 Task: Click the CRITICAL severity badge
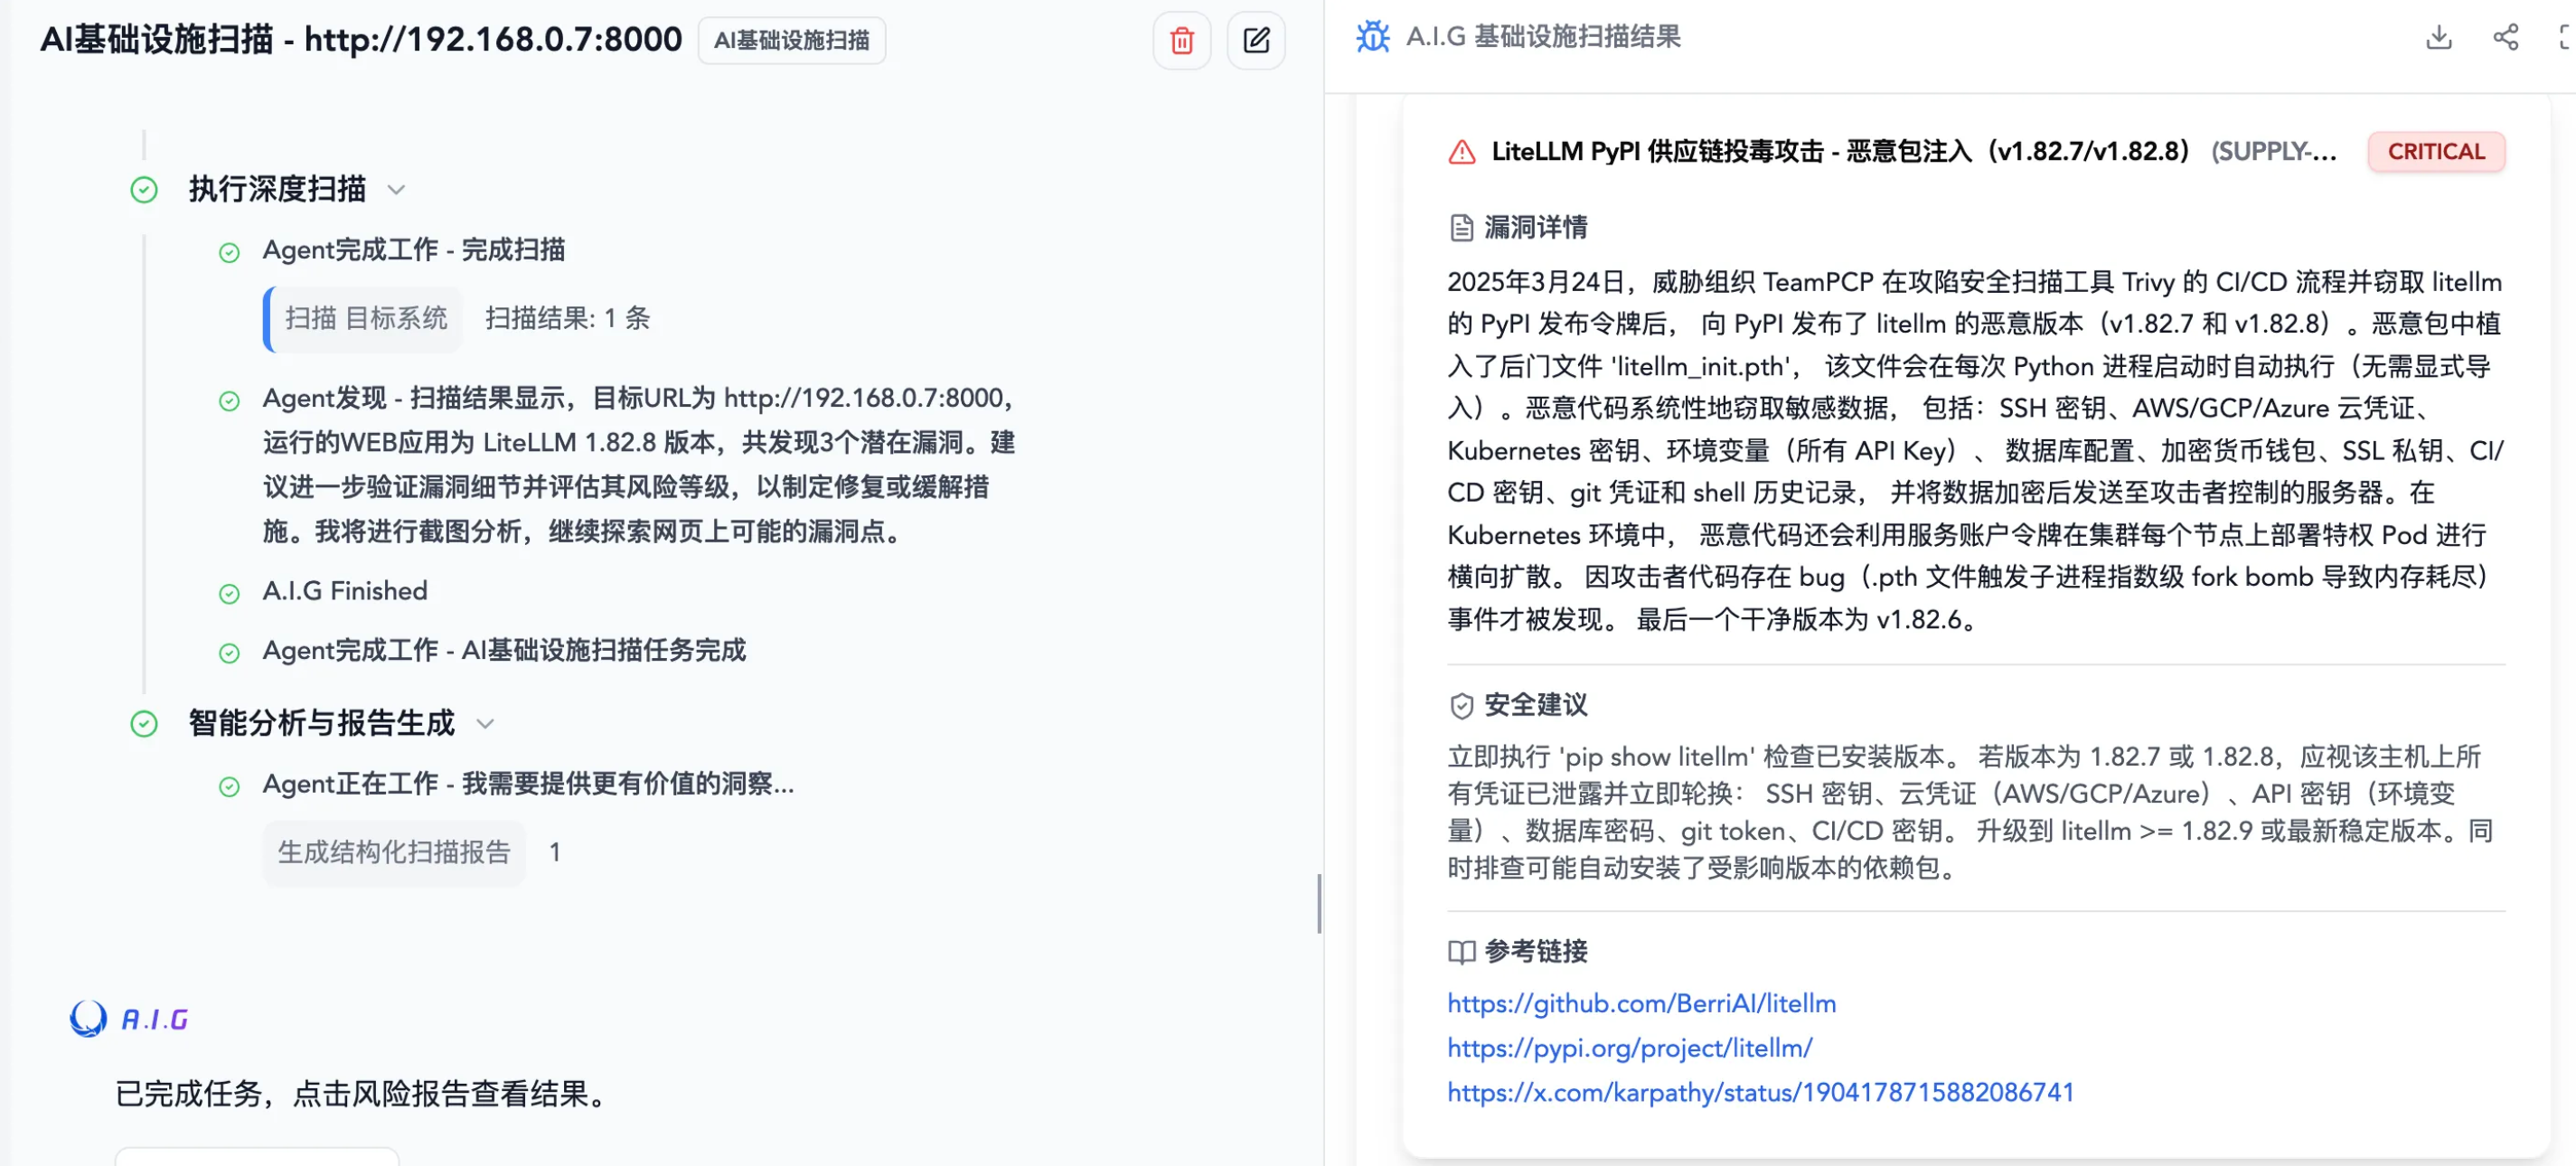[2435, 152]
